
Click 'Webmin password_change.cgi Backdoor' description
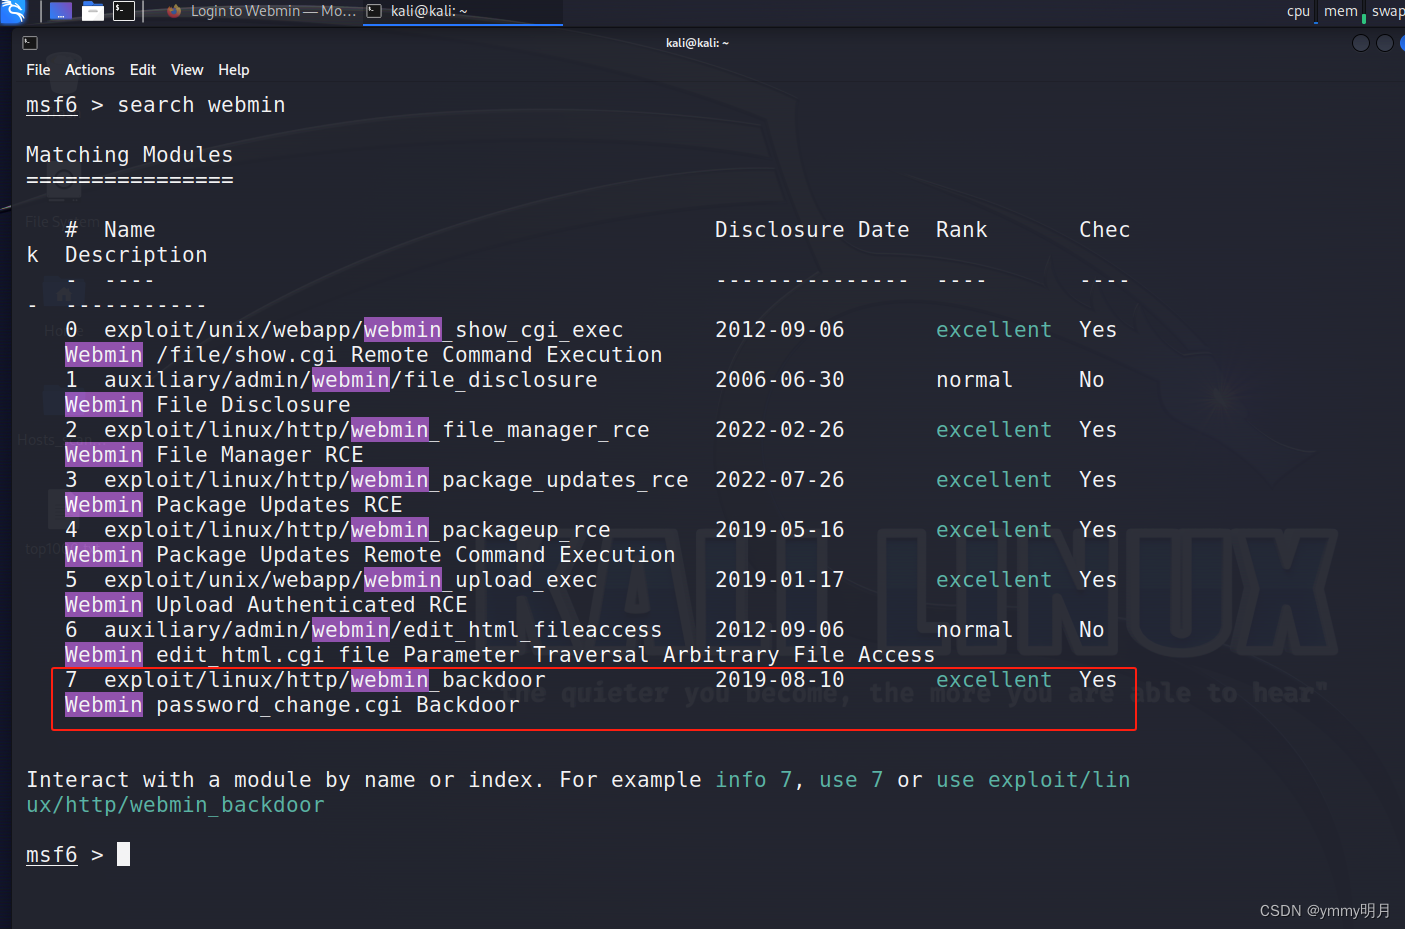(292, 705)
